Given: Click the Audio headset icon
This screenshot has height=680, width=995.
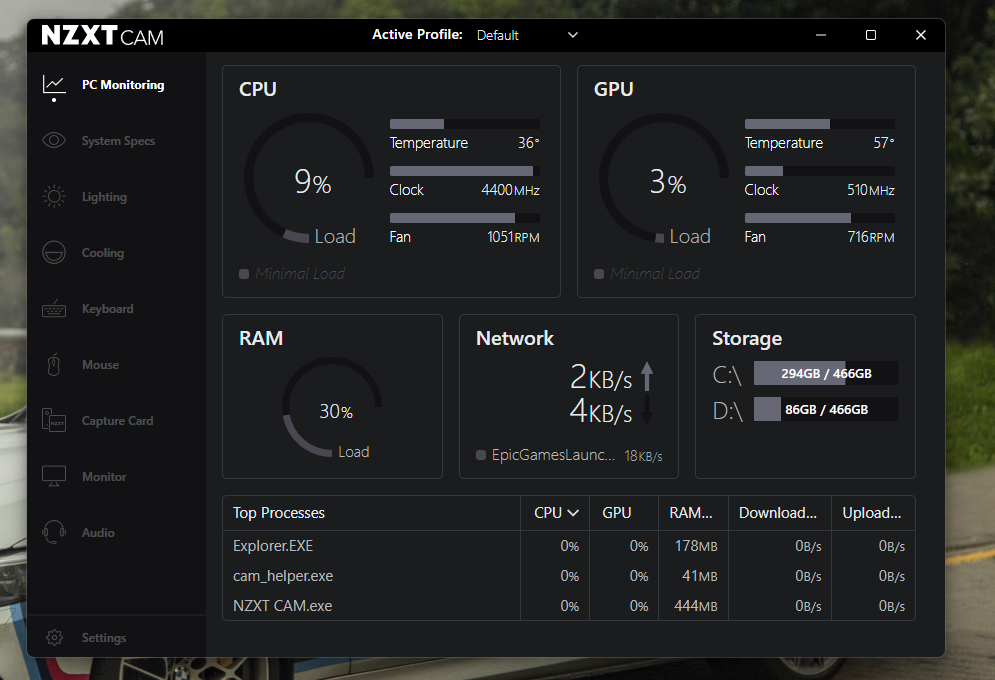Looking at the screenshot, I should pyautogui.click(x=54, y=532).
